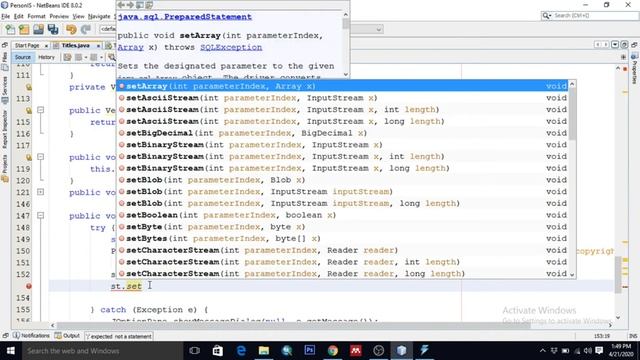Open the Output panel button
The height and width of the screenshot is (360, 640).
(x=67, y=336)
